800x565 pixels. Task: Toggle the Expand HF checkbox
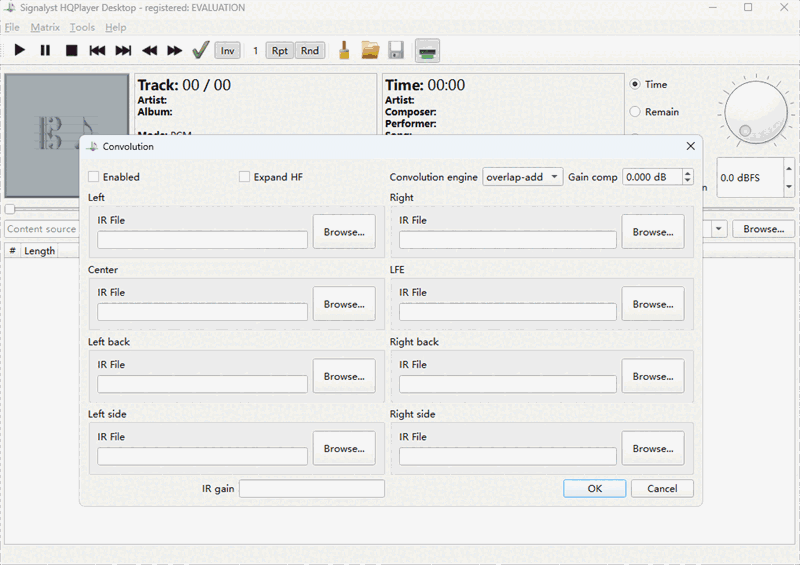click(x=245, y=177)
